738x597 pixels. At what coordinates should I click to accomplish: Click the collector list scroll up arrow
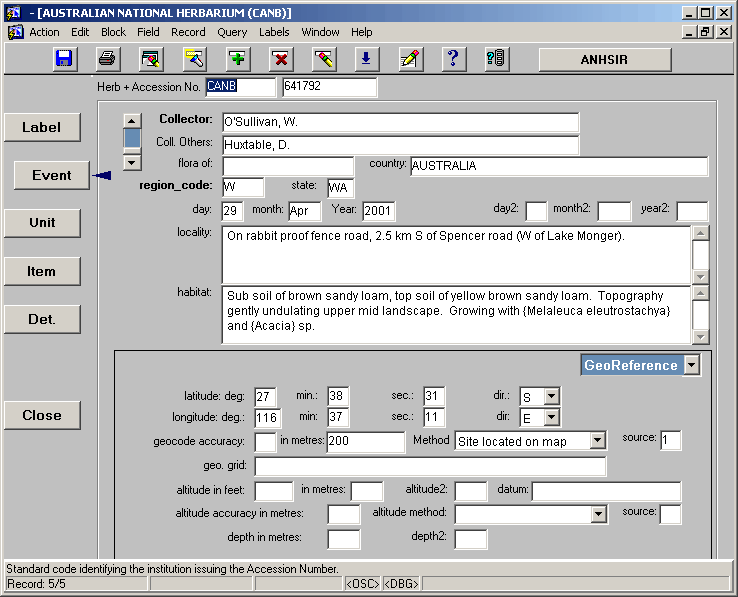pyautogui.click(x=132, y=121)
